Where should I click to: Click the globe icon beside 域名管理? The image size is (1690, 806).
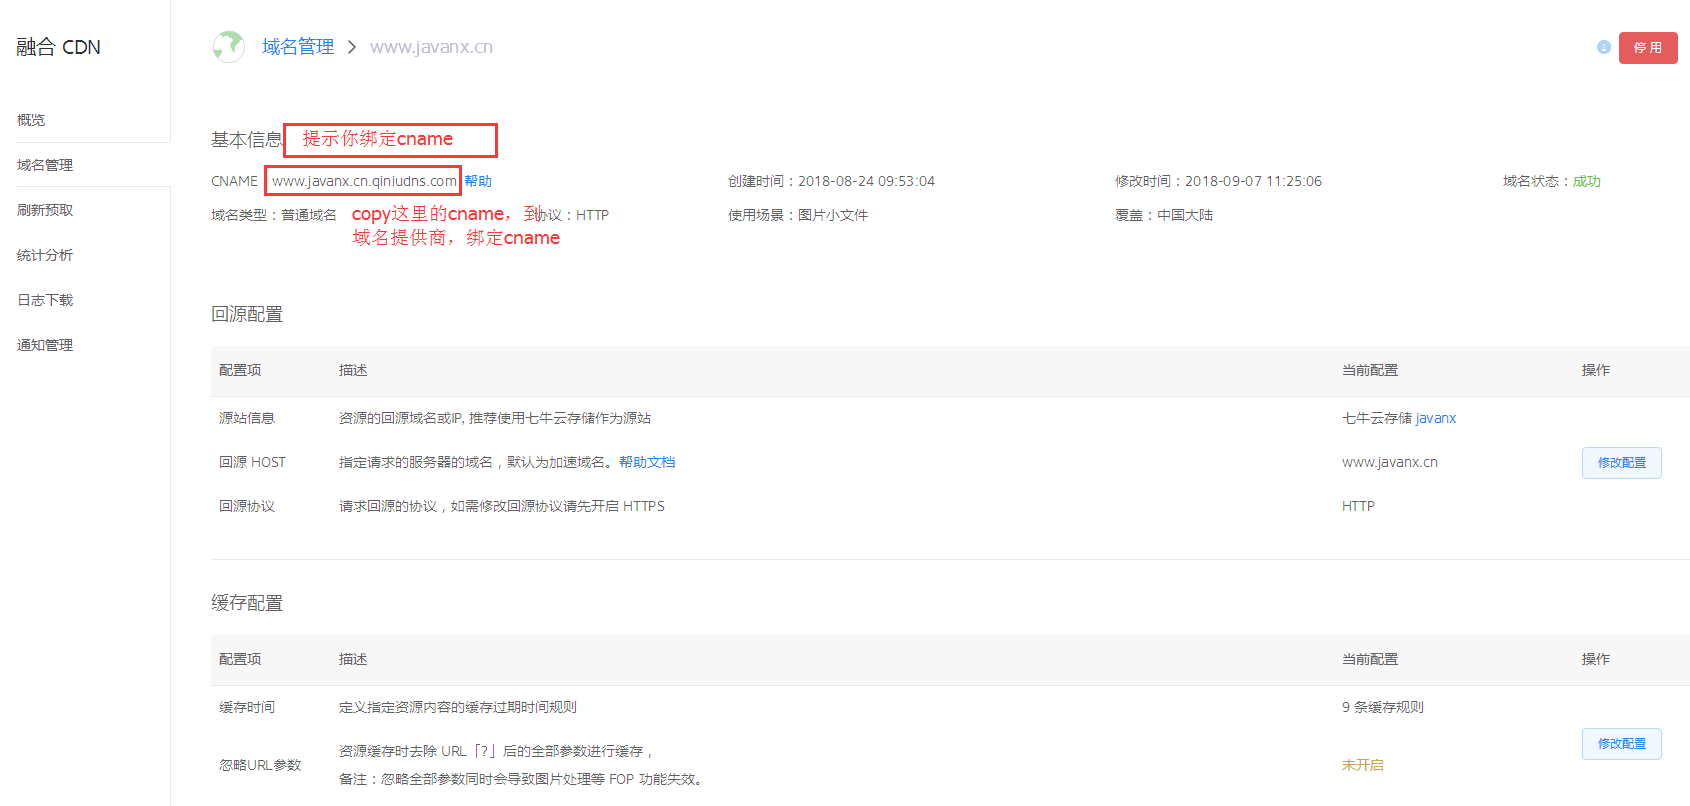coord(229,46)
